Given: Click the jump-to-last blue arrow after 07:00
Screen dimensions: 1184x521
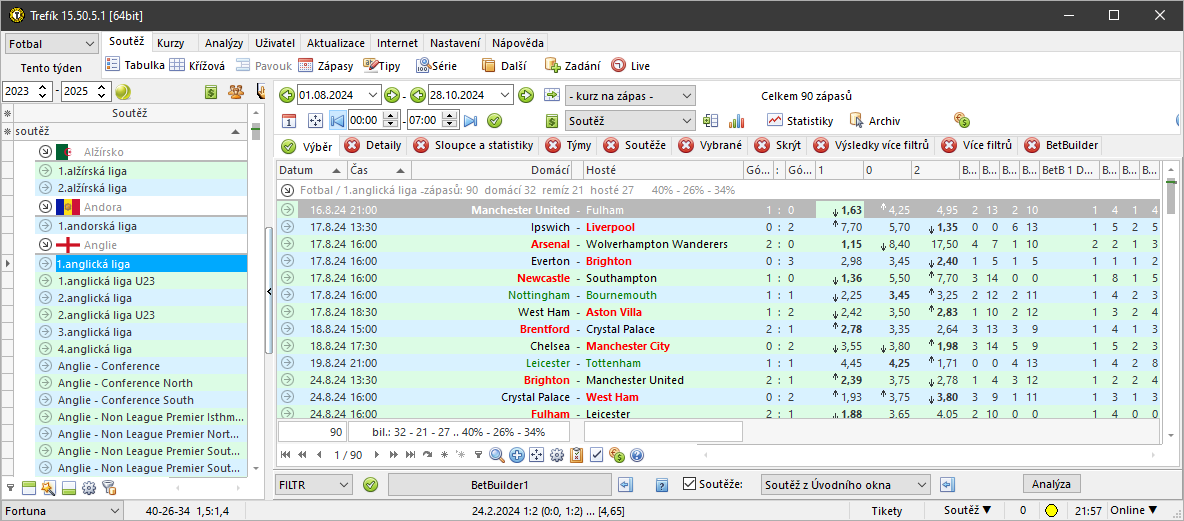Looking at the screenshot, I should point(470,120).
